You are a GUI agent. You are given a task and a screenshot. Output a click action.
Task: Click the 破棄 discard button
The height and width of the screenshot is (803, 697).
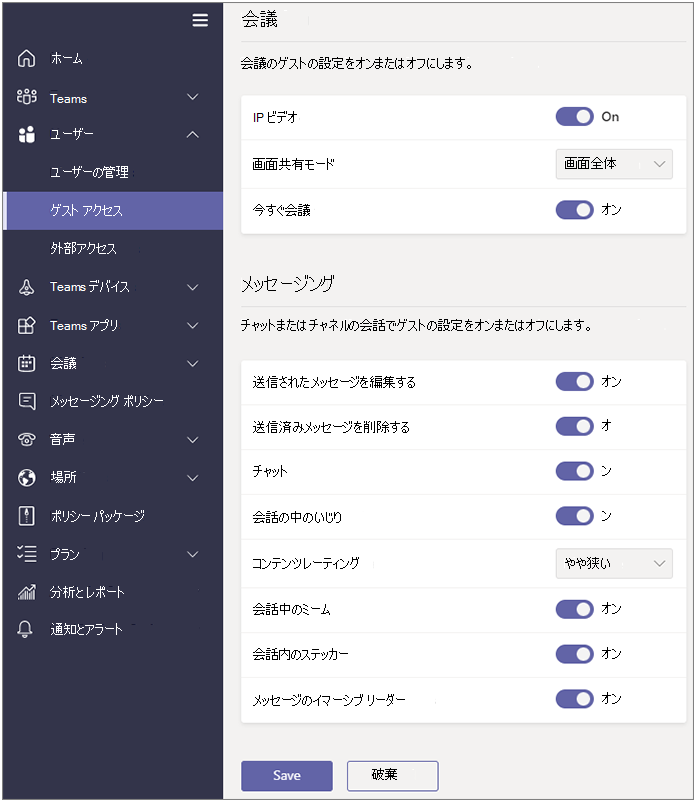[x=392, y=775]
